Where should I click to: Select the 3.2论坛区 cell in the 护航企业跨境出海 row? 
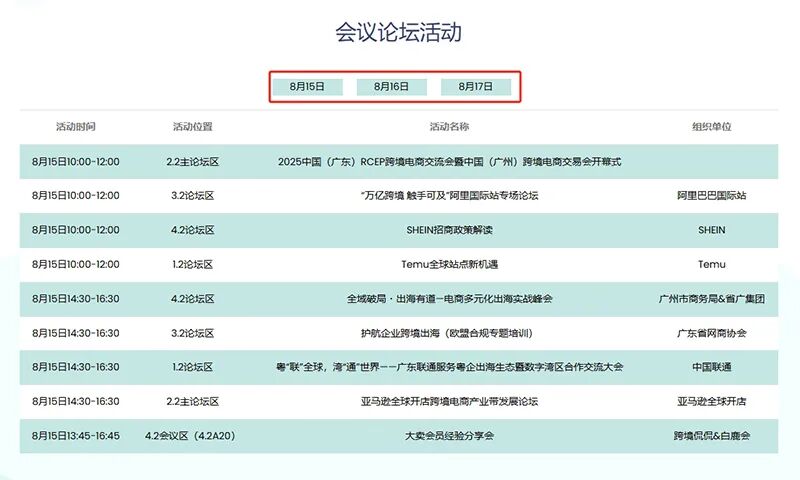click(x=192, y=333)
